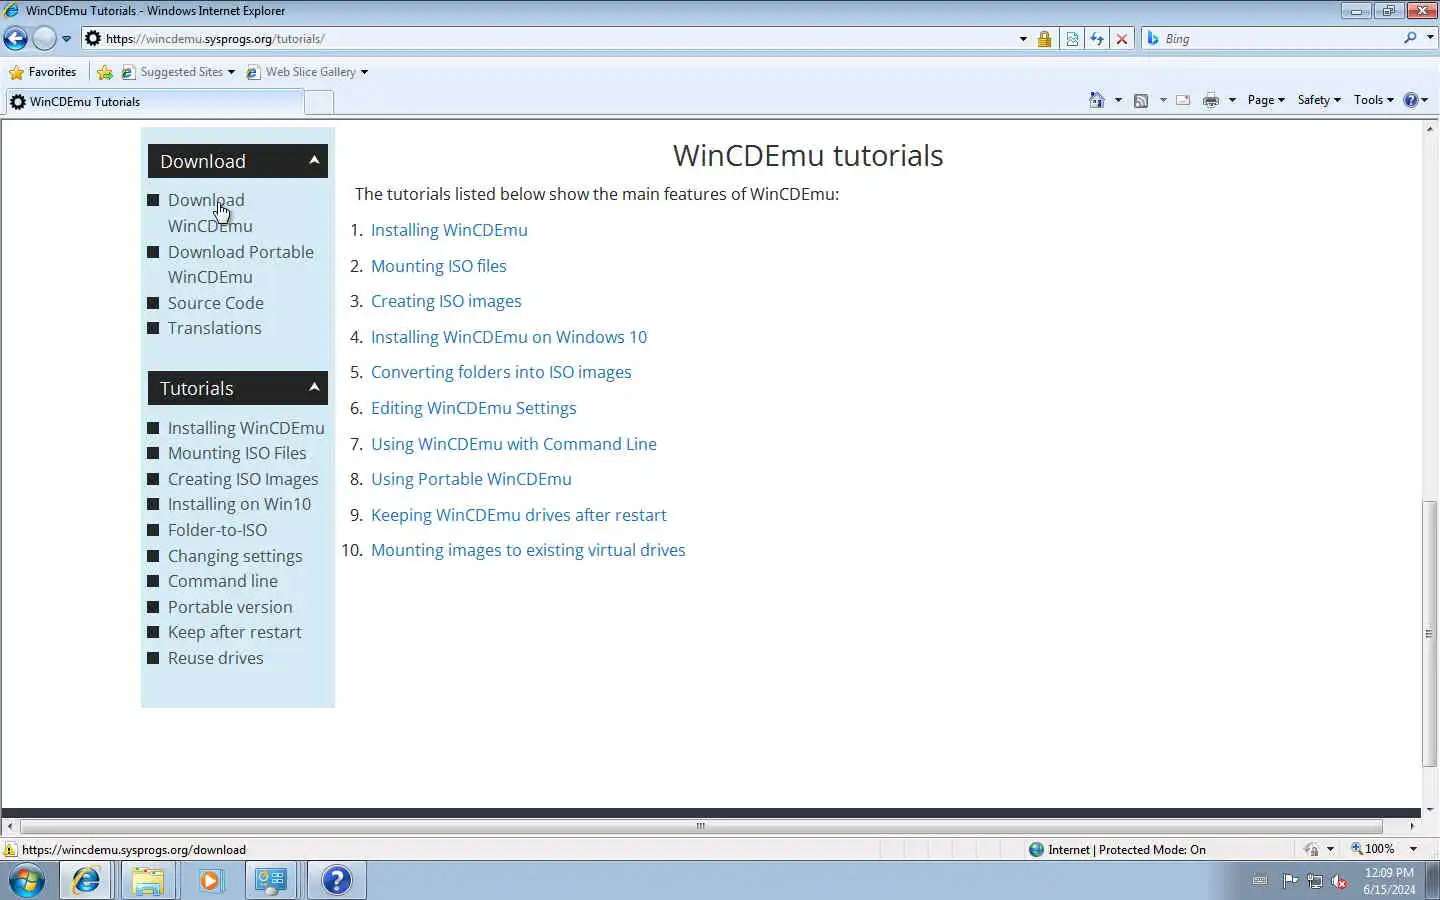1440x900 pixels.
Task: Click Keep after restart sidebar link
Action: [235, 632]
